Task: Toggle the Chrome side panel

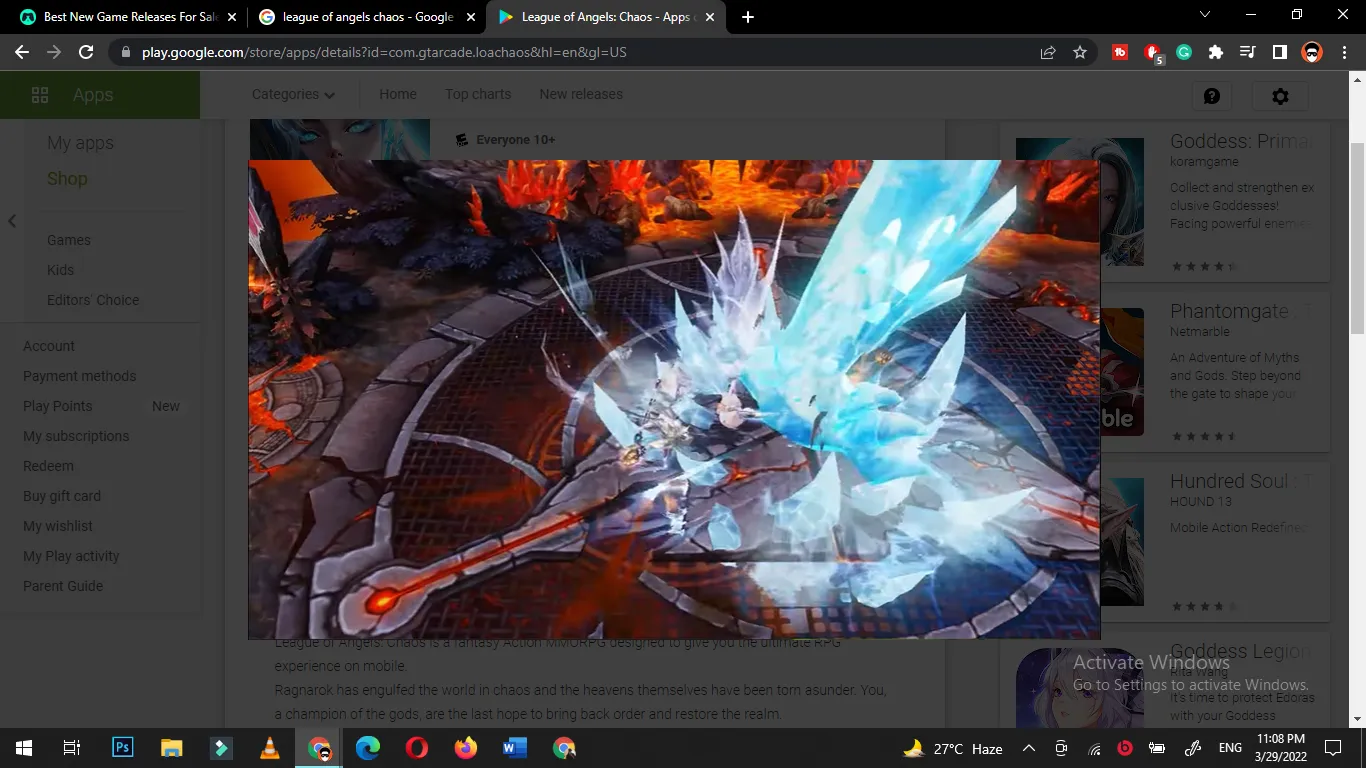Action: 1279,52
